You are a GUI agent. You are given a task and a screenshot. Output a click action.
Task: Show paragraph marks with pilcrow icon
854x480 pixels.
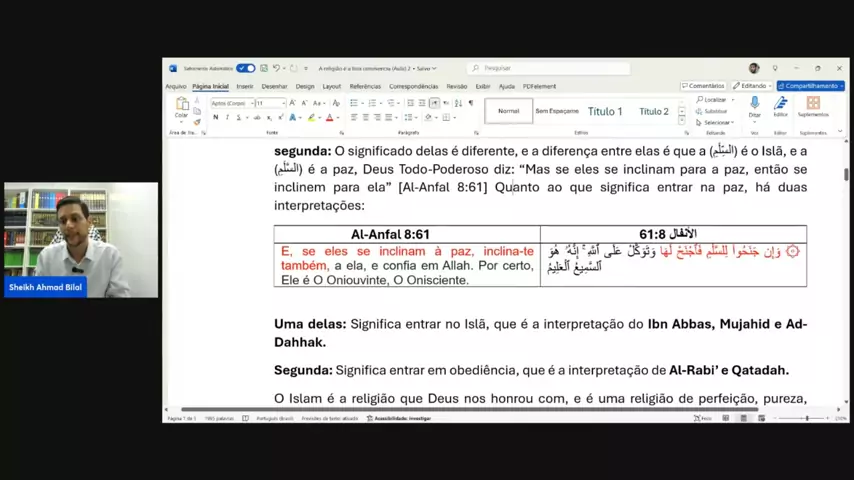[x=471, y=103]
